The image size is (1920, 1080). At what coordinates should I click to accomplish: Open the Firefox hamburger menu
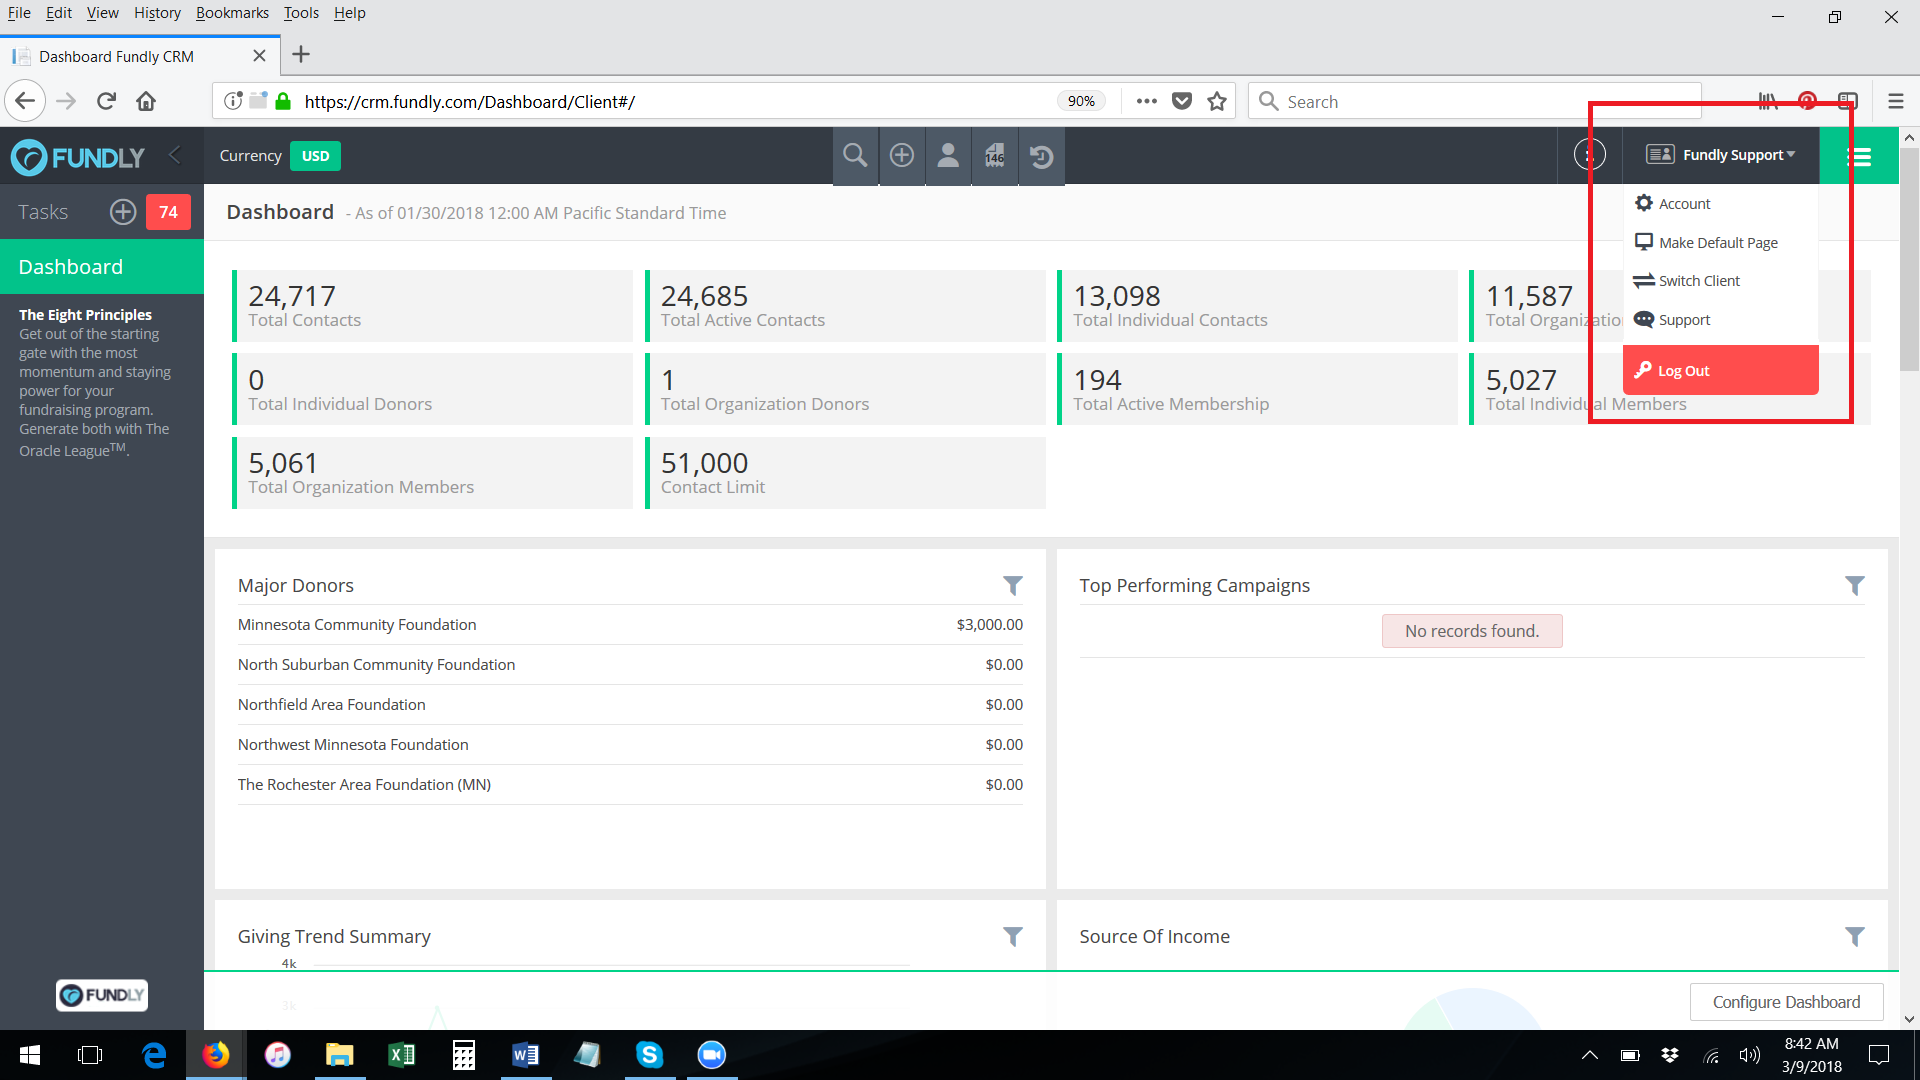click(x=1895, y=101)
